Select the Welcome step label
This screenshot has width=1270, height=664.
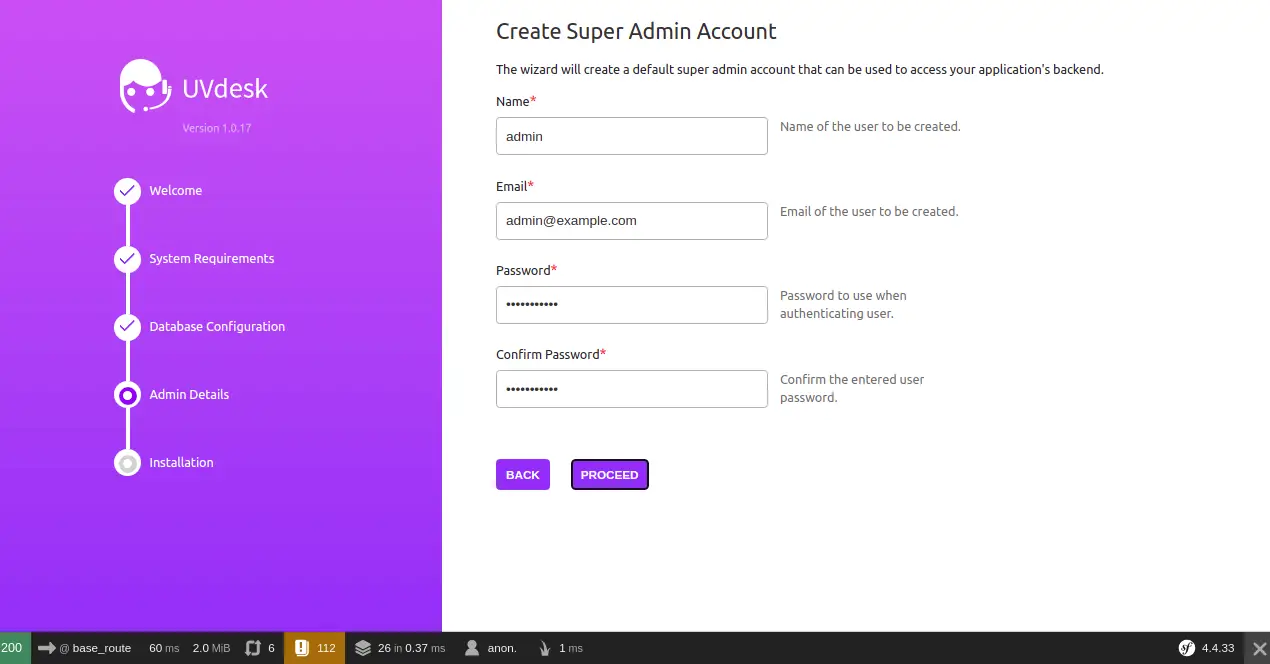point(176,191)
